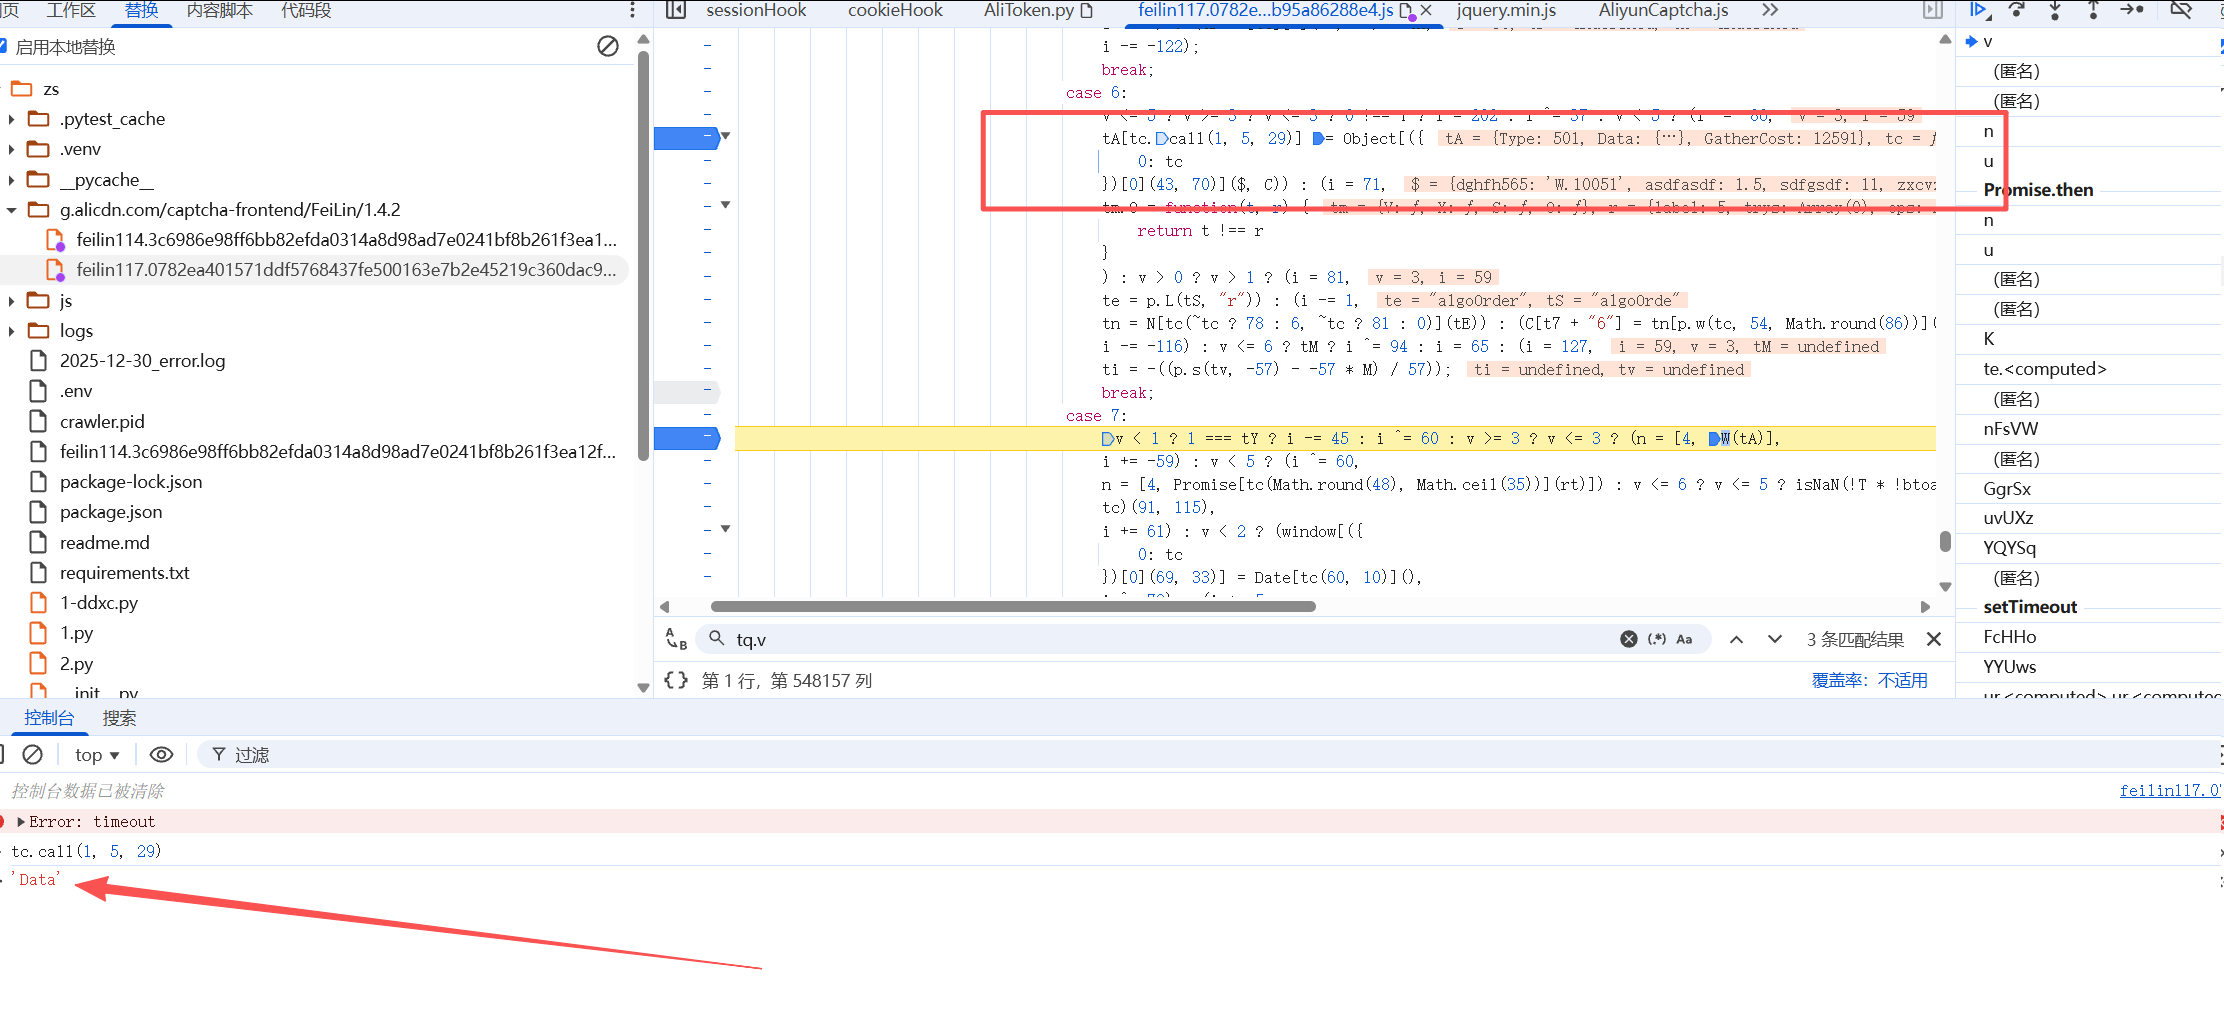Switch to the 工作区 tab

point(71,10)
